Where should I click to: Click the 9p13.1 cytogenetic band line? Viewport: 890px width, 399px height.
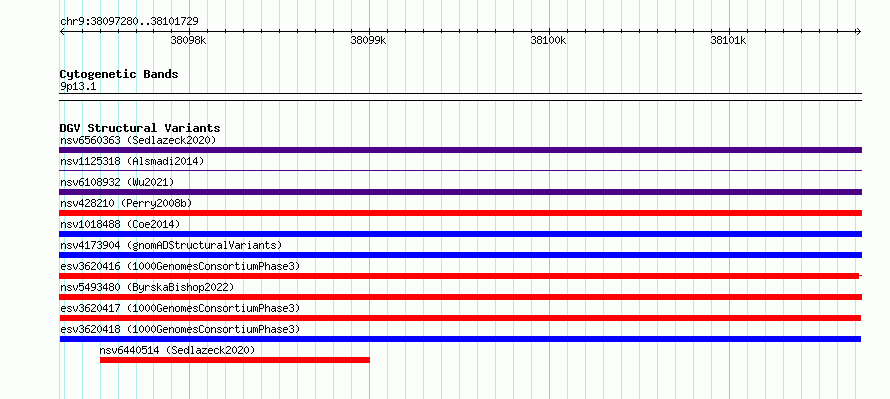[x=460, y=96]
